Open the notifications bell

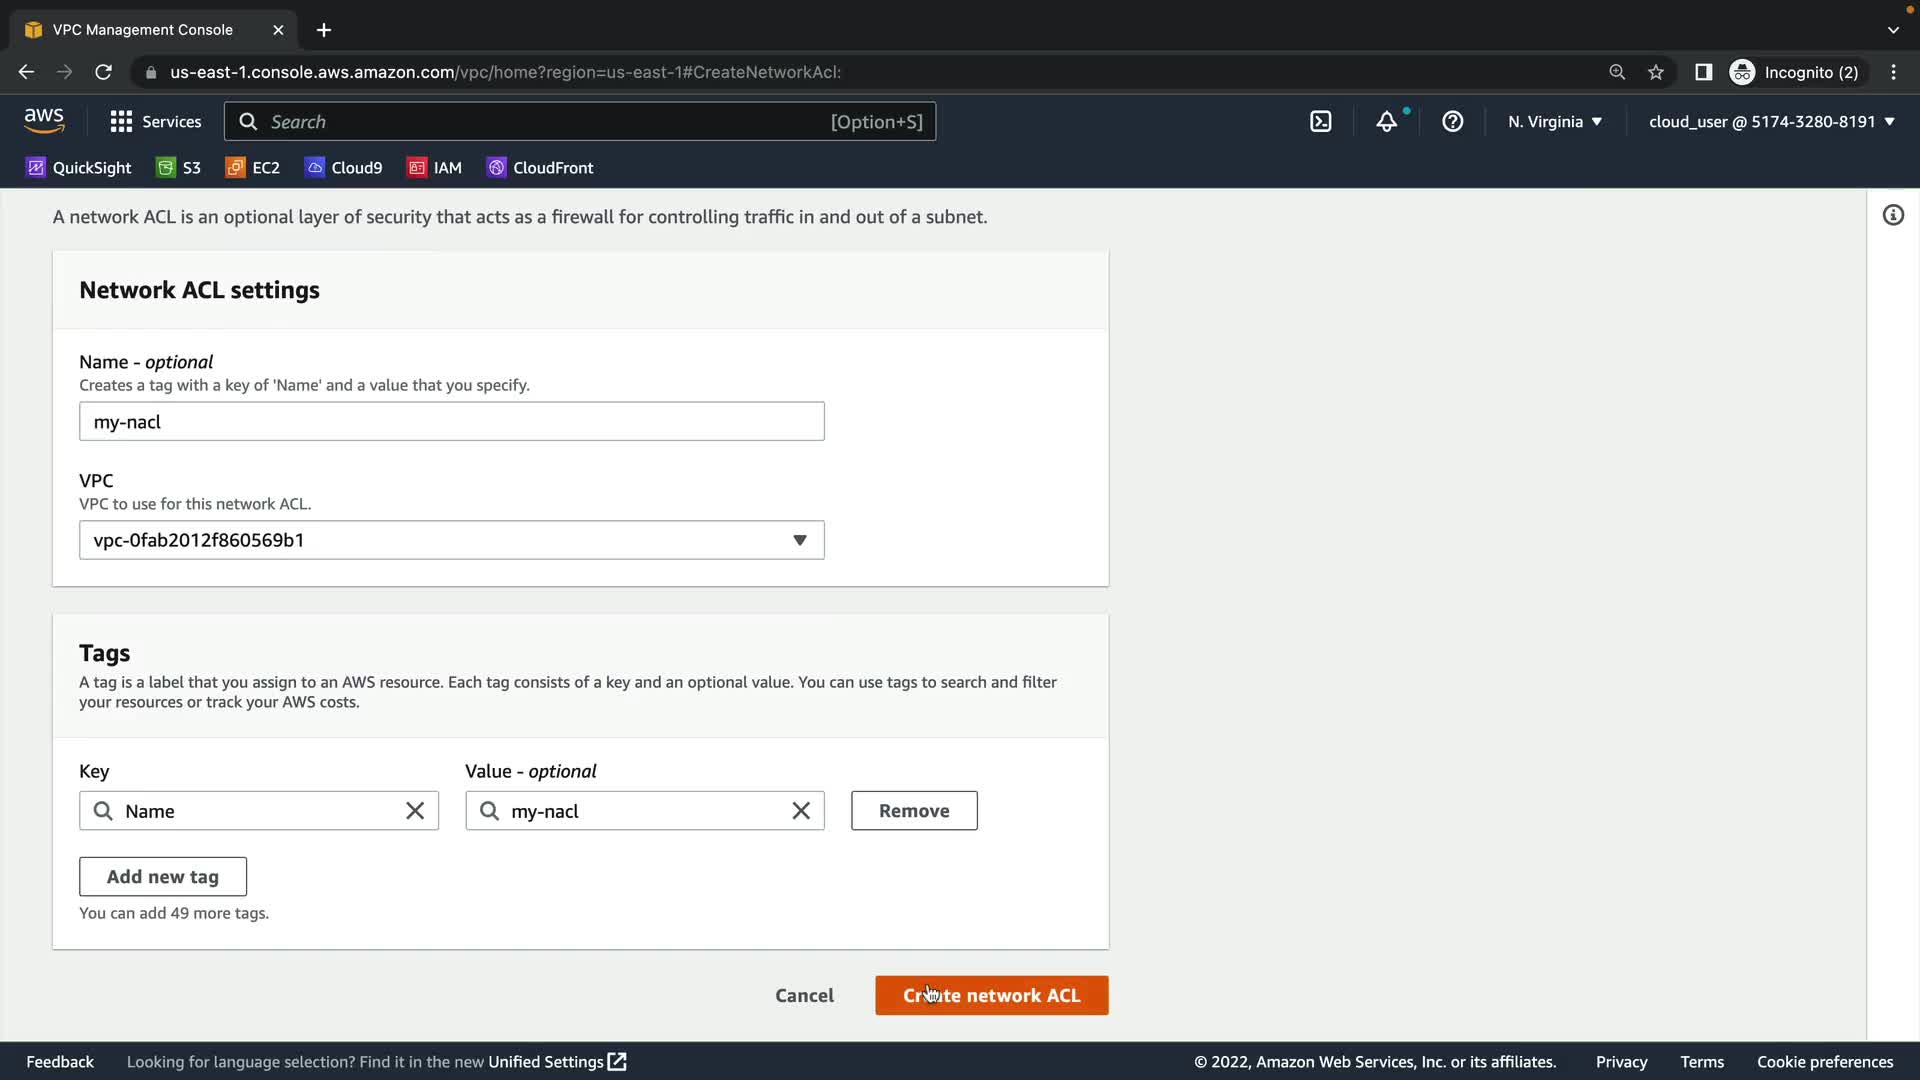[x=1386, y=122]
